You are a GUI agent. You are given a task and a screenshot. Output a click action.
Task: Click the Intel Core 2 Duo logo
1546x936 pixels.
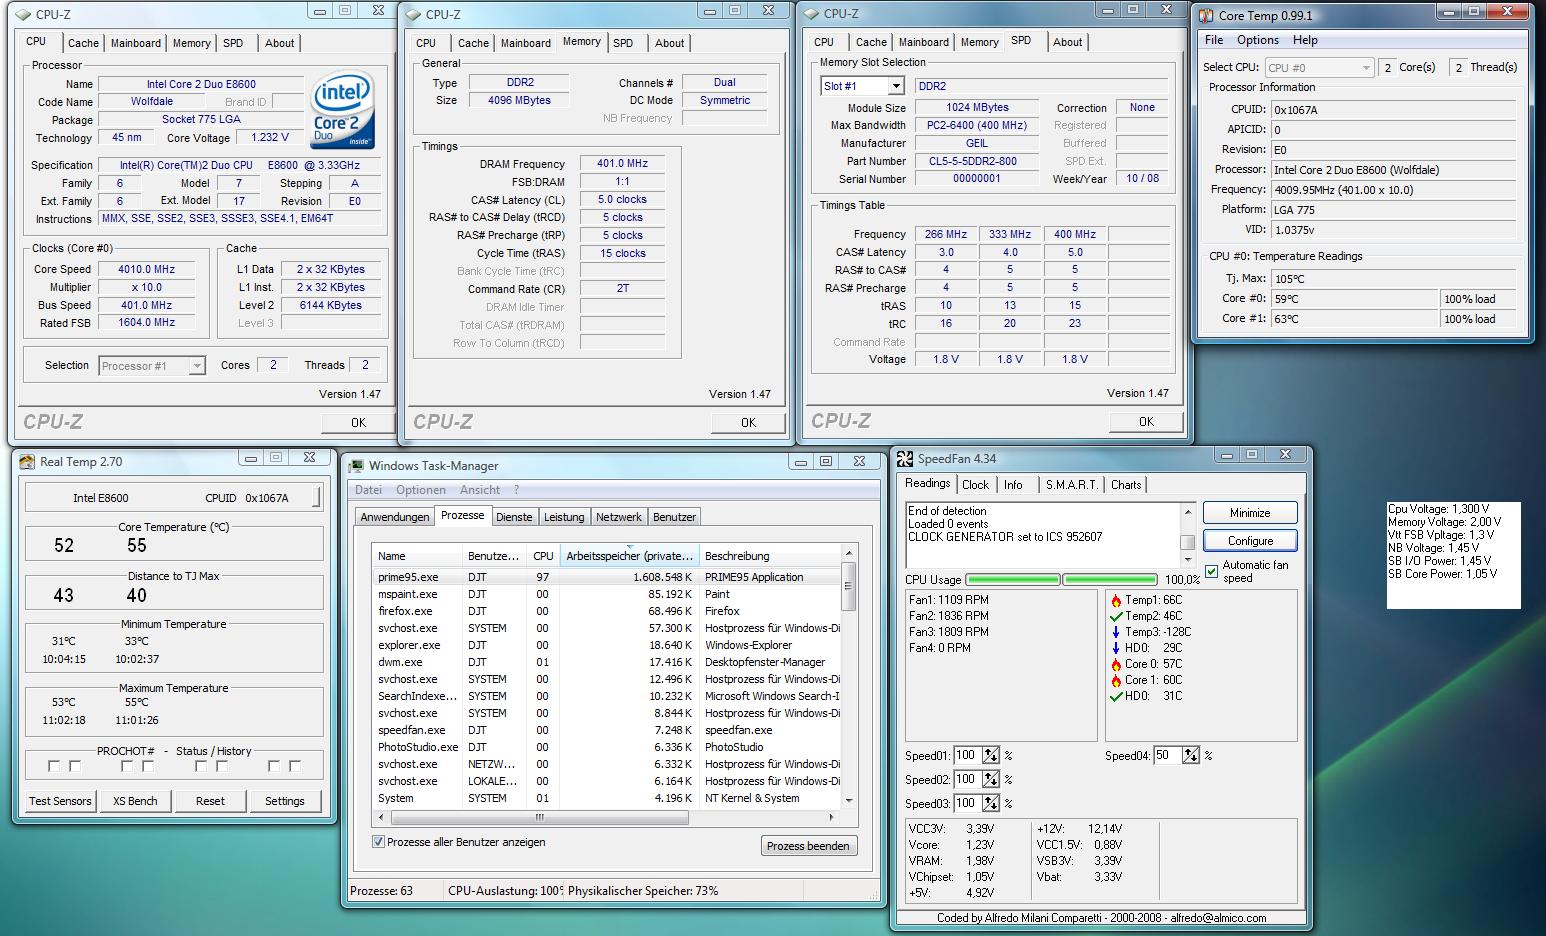tap(343, 109)
